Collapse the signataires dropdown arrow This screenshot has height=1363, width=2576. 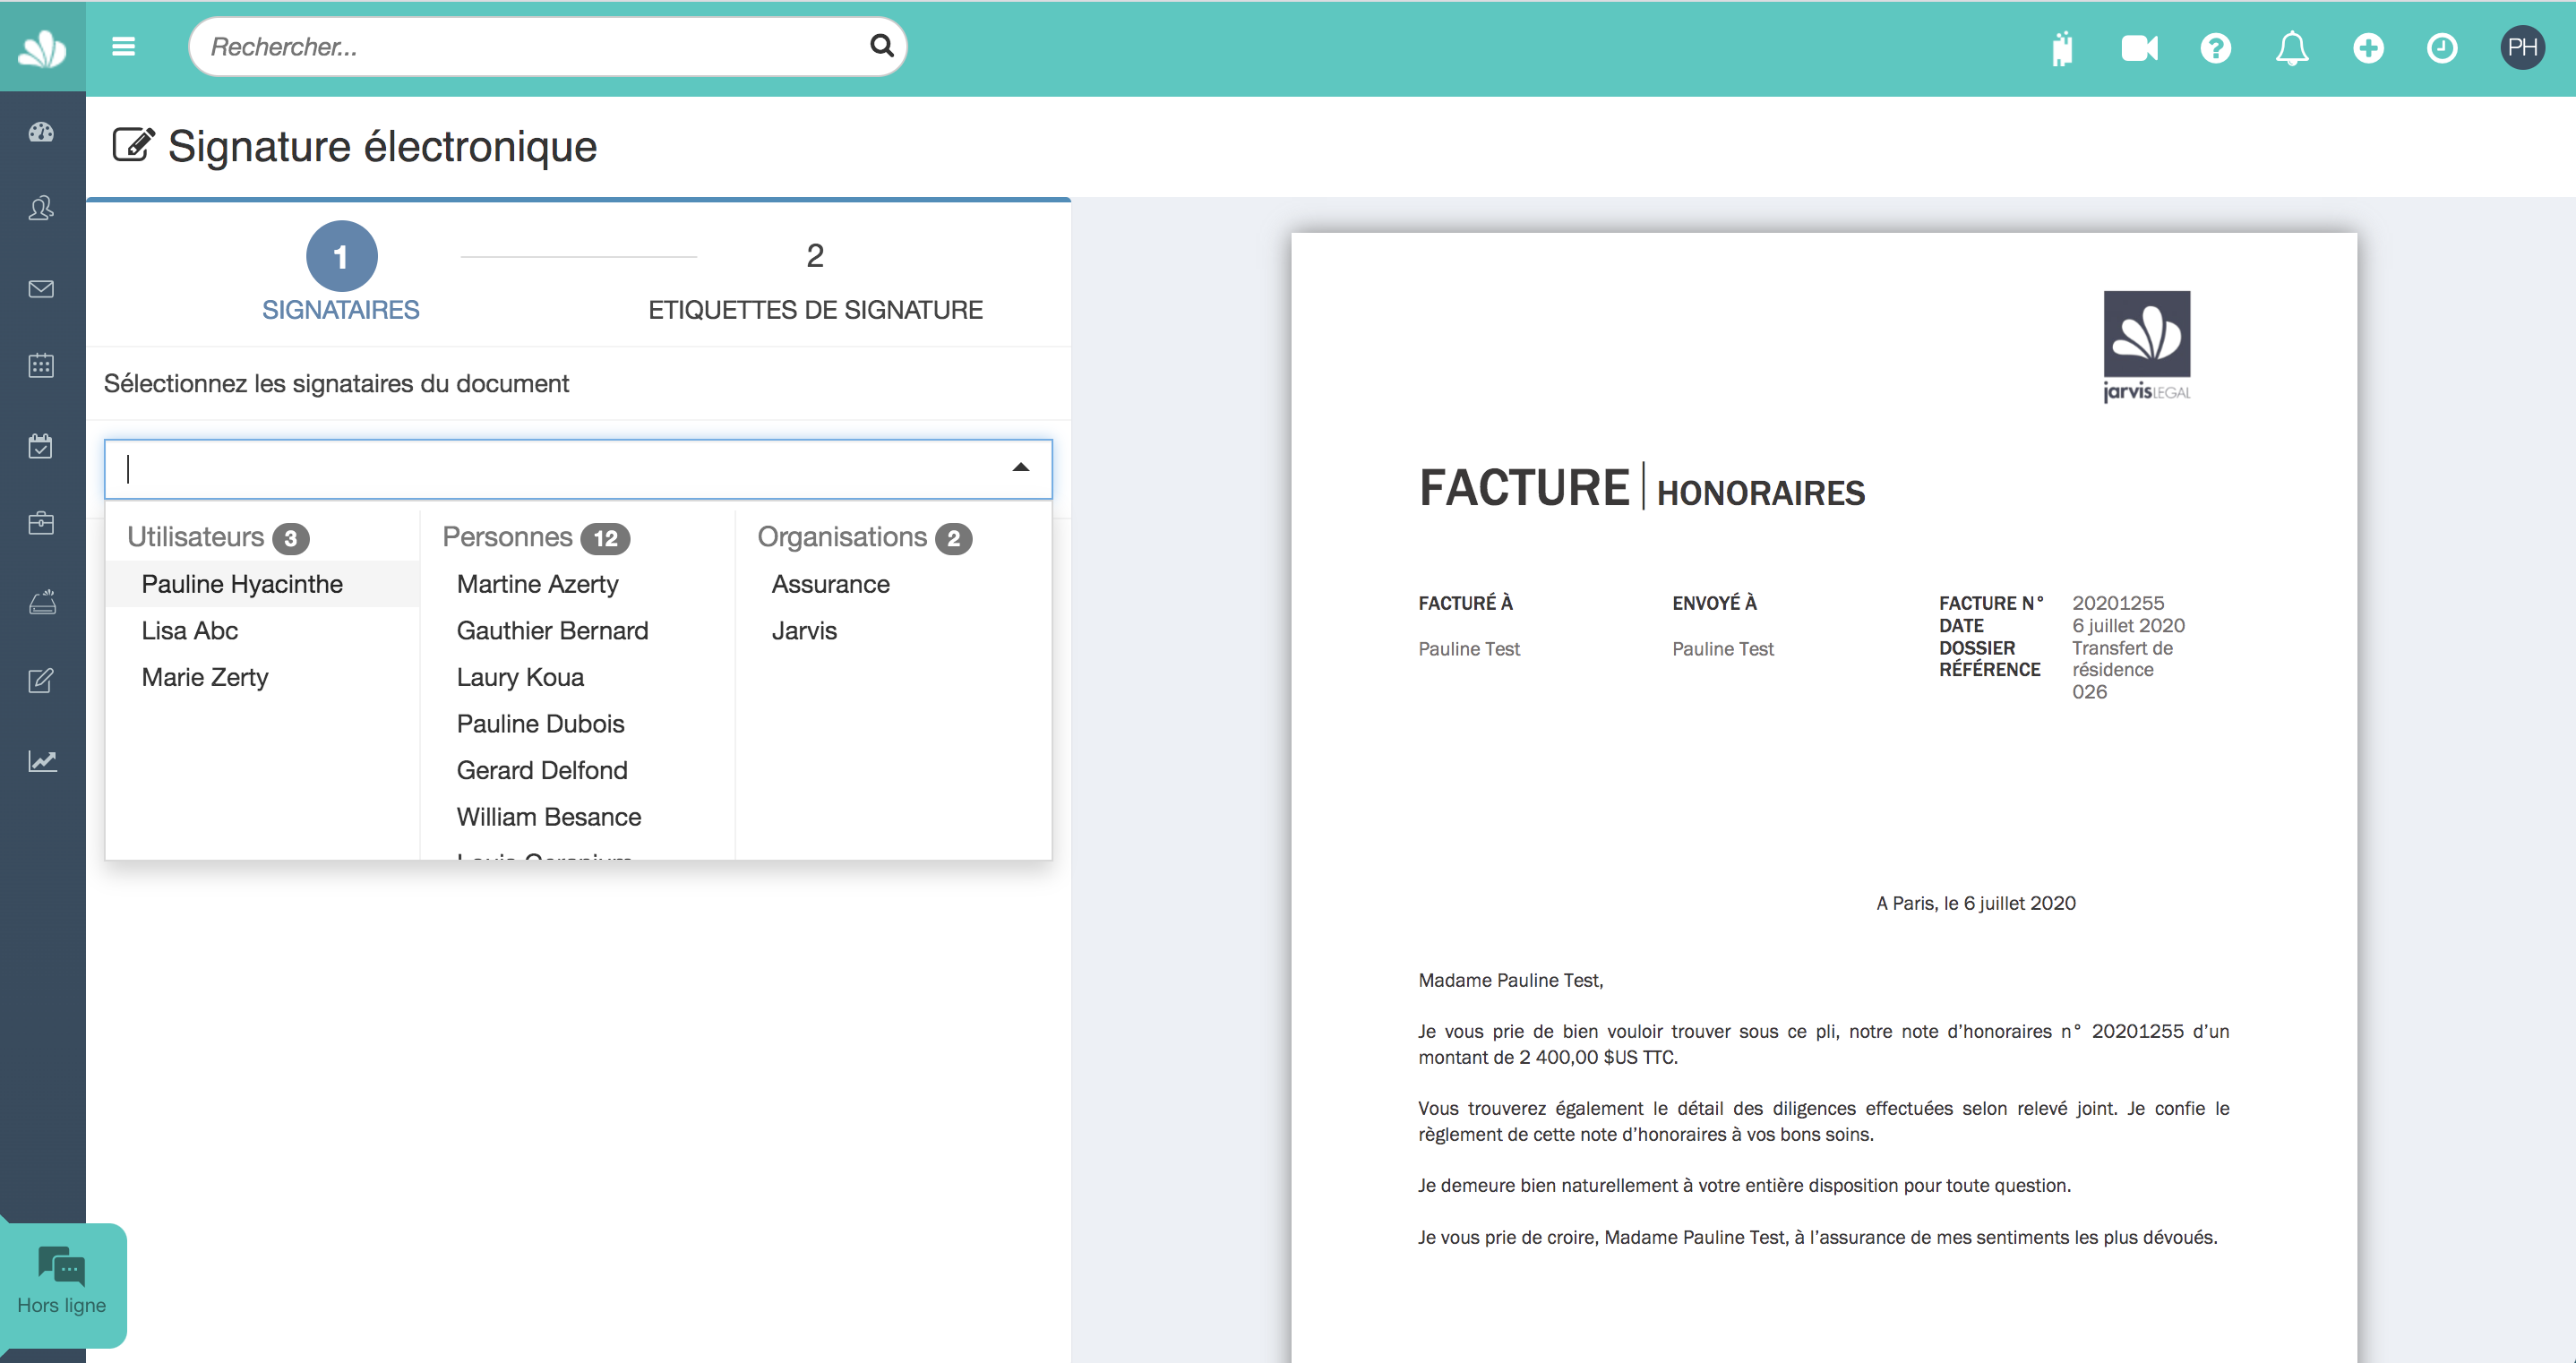[x=1020, y=468]
